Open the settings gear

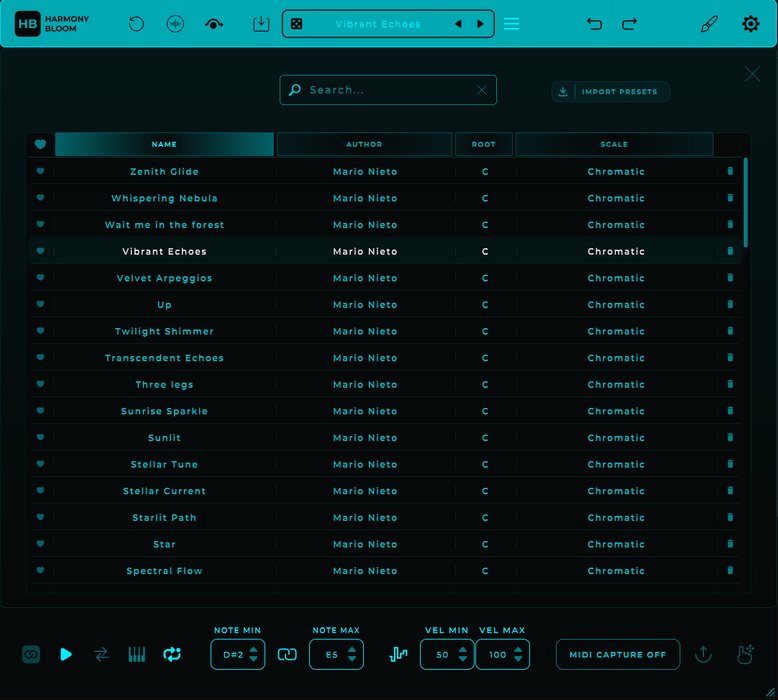pos(750,24)
